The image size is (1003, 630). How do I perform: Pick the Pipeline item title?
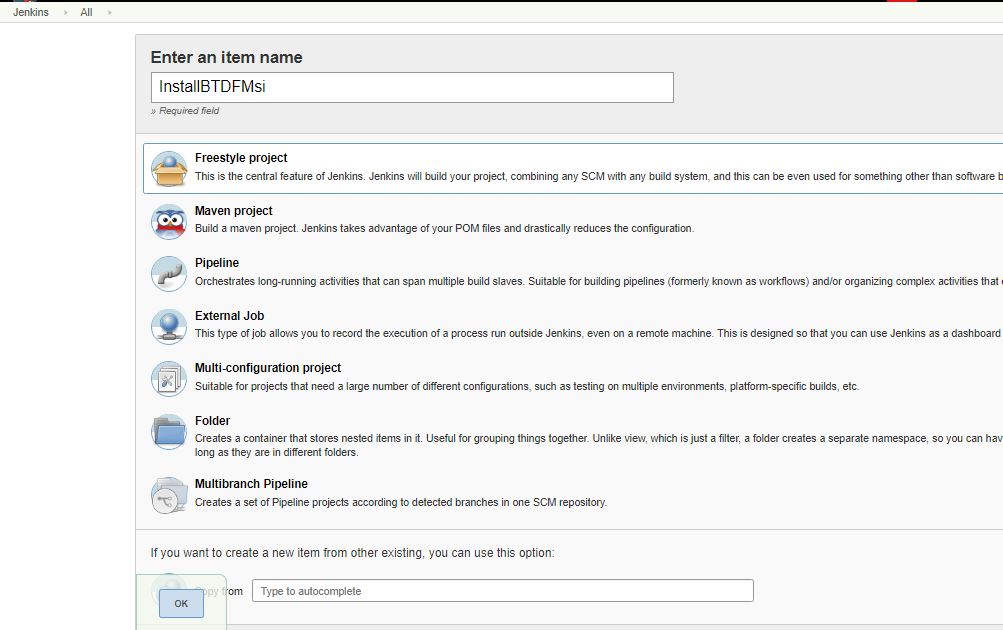(x=217, y=263)
